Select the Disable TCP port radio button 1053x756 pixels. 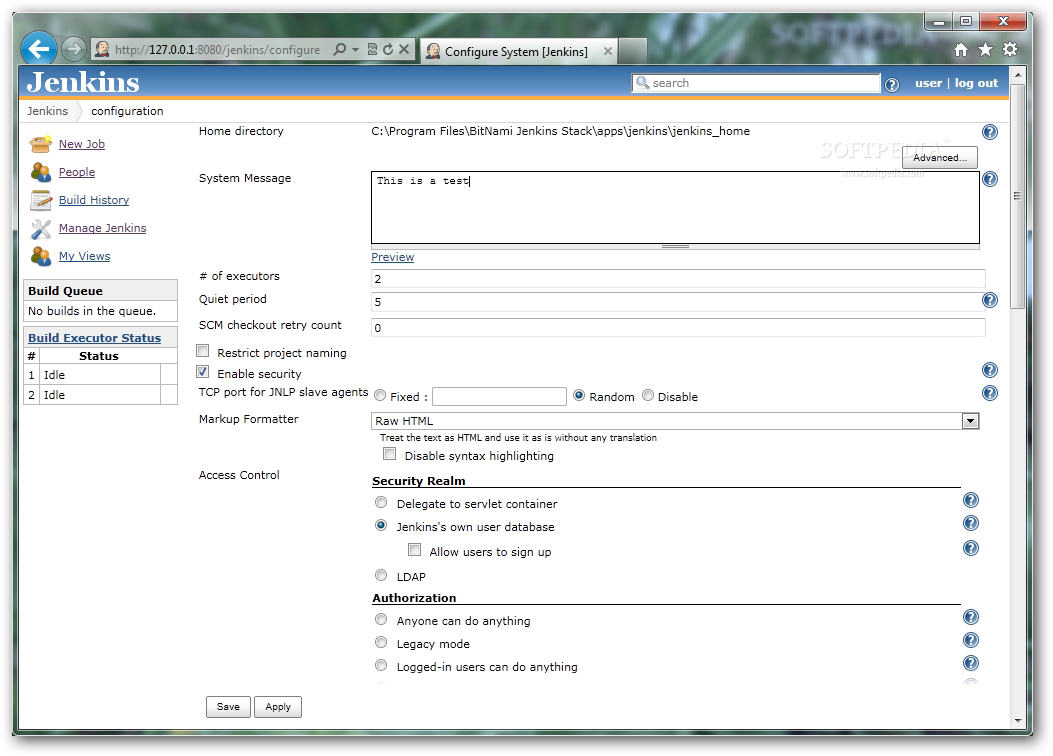pyautogui.click(x=648, y=395)
